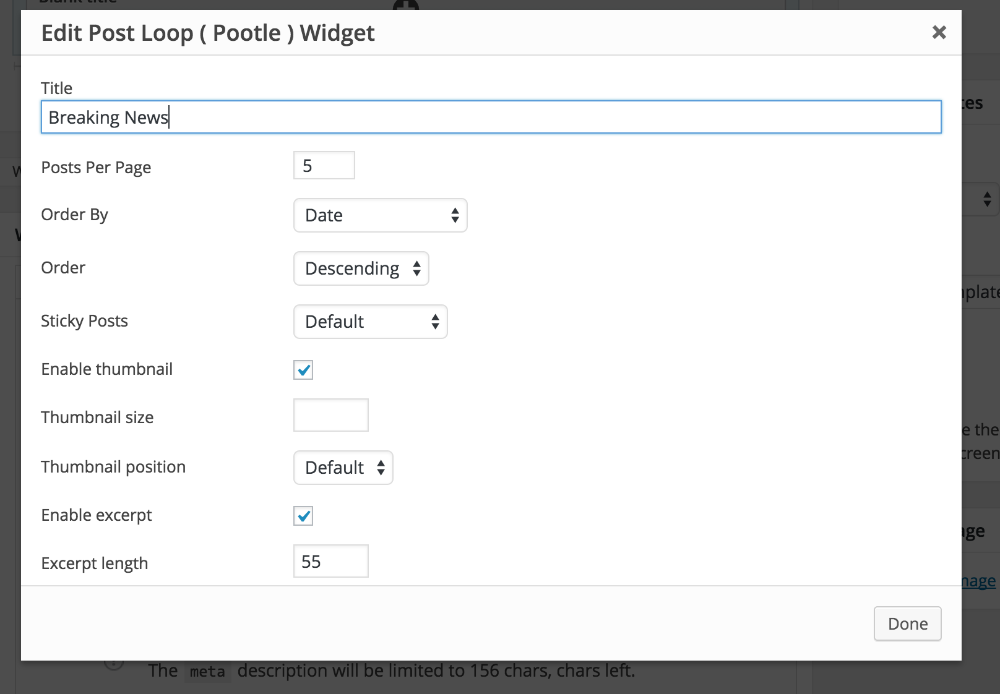The image size is (1000, 694).
Task: Select the Excerpt length input field
Action: point(331,561)
